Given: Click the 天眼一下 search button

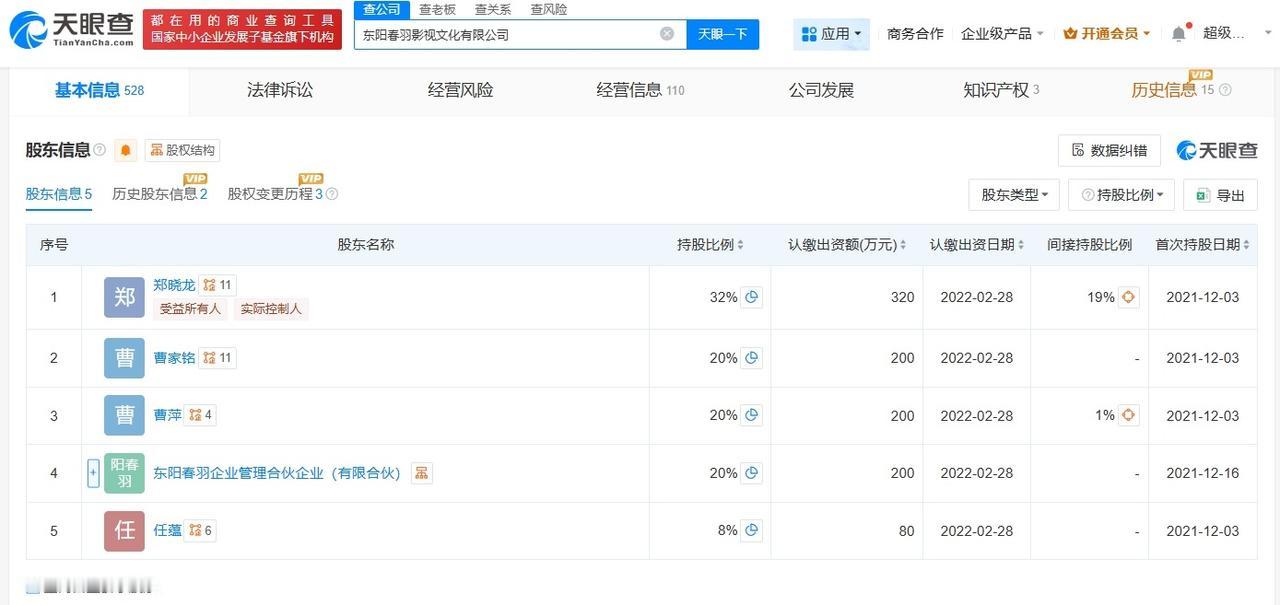Looking at the screenshot, I should (x=722, y=34).
